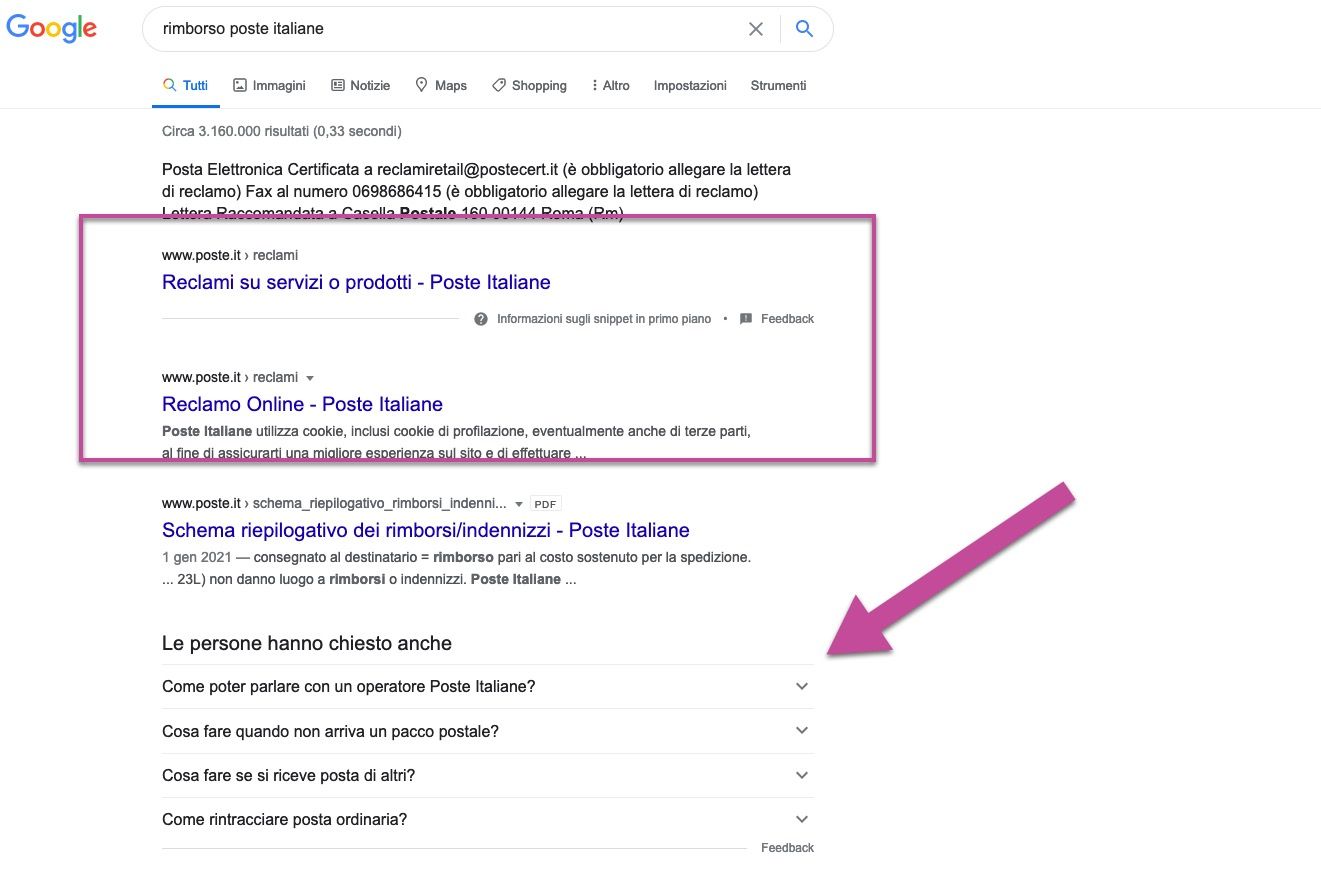
Task: Select the Tutti tab
Action: click(x=186, y=86)
